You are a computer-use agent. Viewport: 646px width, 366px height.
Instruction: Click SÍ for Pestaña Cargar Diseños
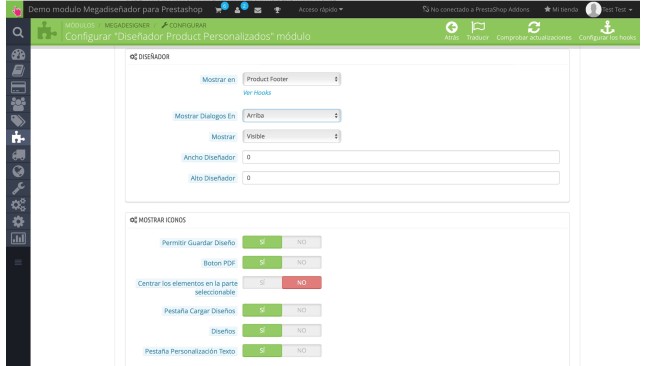(262, 310)
